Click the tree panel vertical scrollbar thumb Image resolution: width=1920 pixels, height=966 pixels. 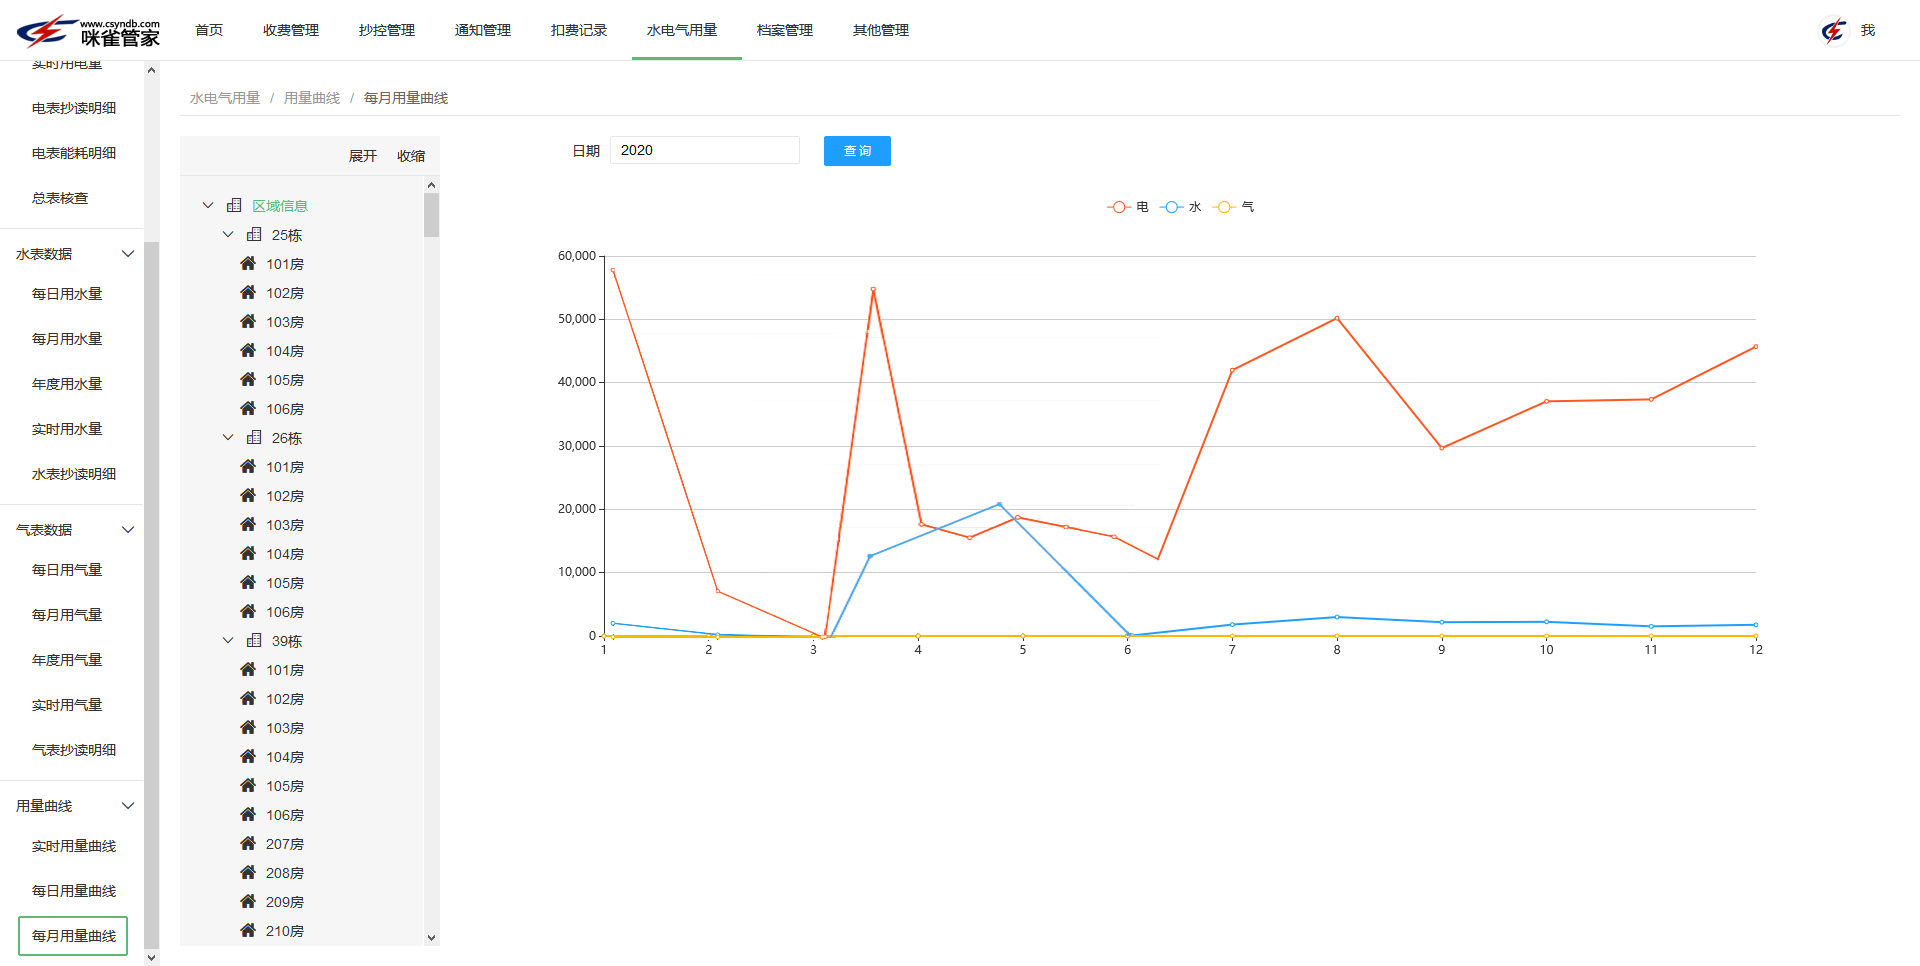[431, 215]
